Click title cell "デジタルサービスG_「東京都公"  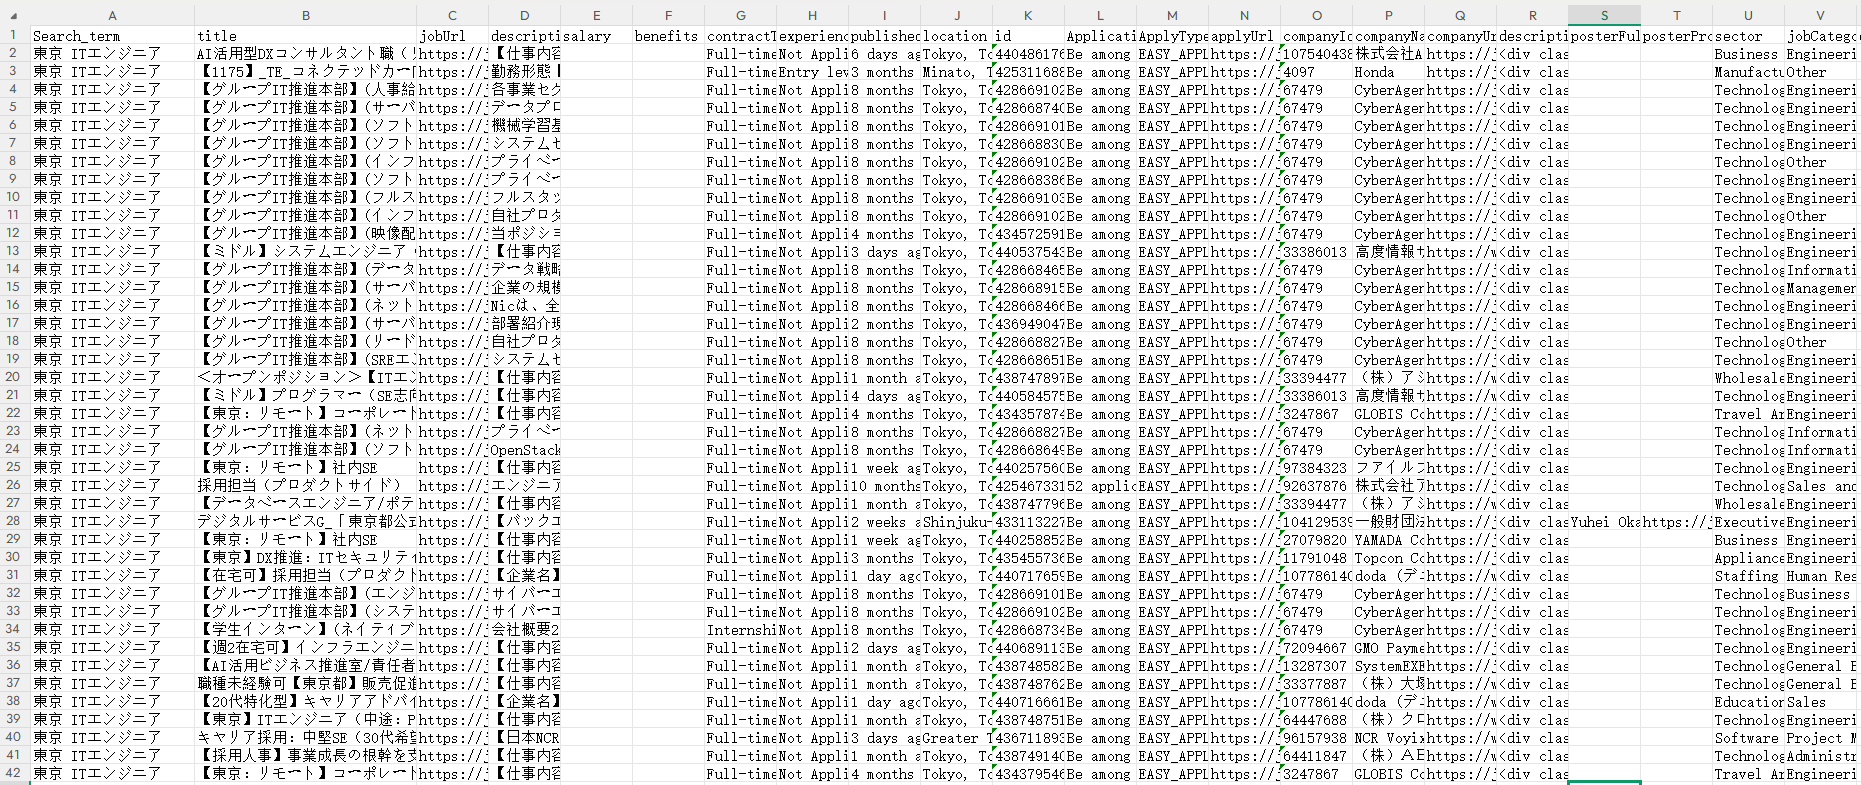(305, 522)
